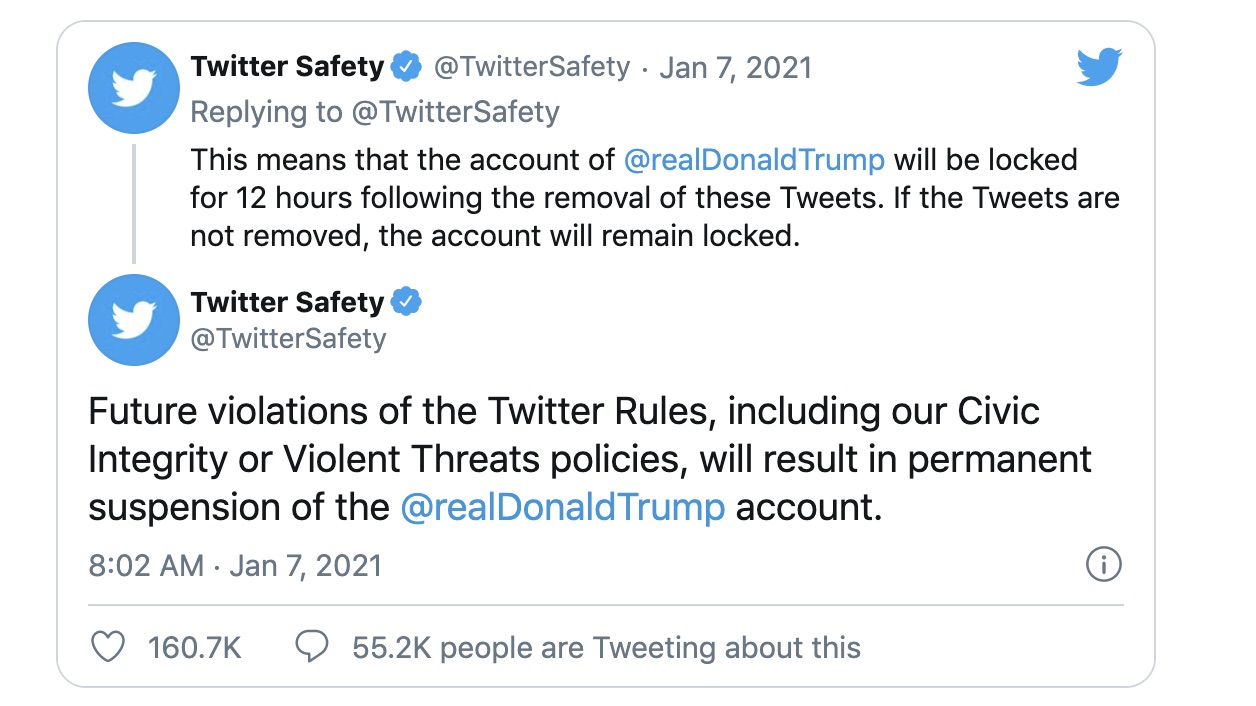Click the Twitter Safety name on the second tweet
Screen dimensions: 1256x706
click(x=287, y=301)
